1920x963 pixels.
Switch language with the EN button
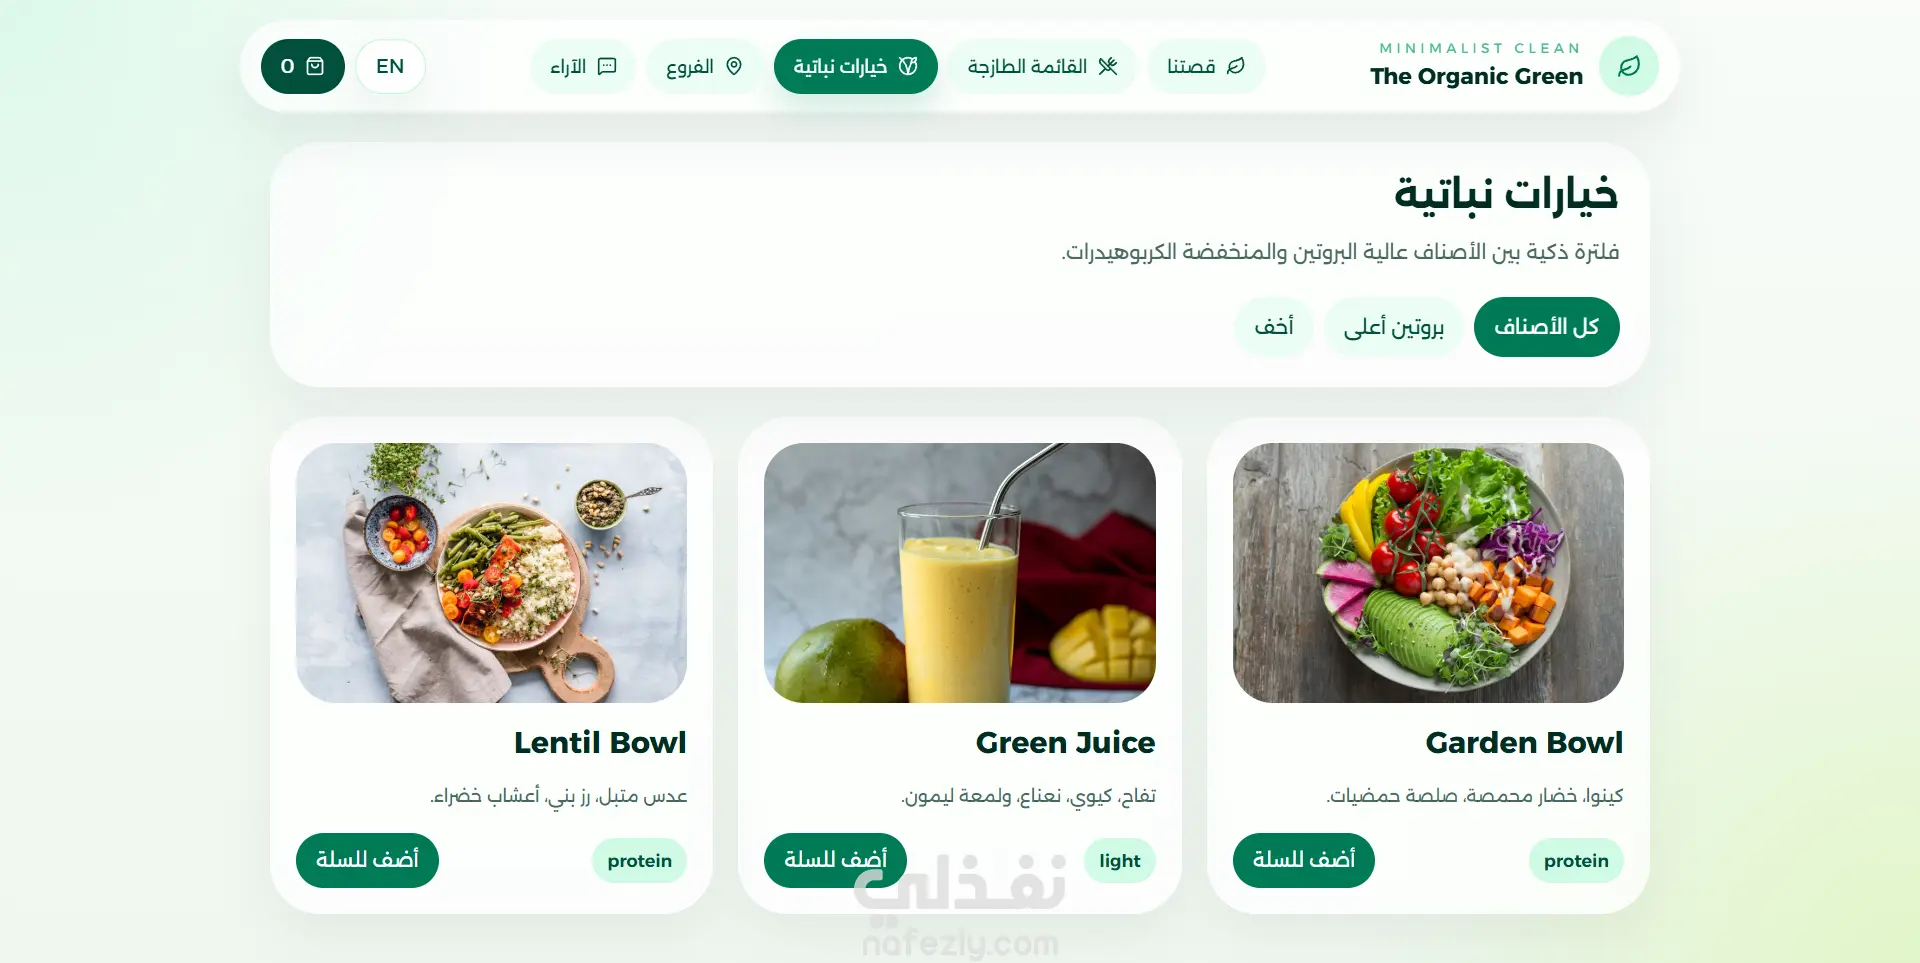pos(390,66)
